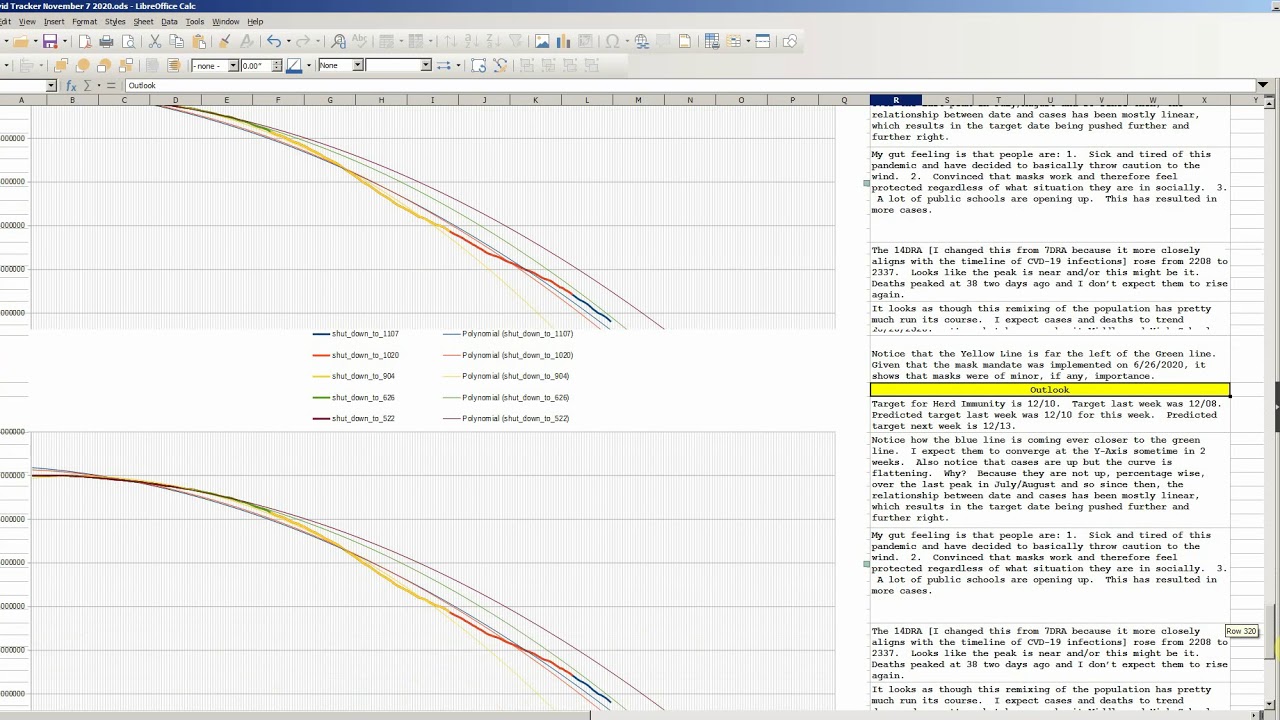Click the Cut scissors icon
Image resolution: width=1280 pixels, height=720 pixels.
click(154, 41)
